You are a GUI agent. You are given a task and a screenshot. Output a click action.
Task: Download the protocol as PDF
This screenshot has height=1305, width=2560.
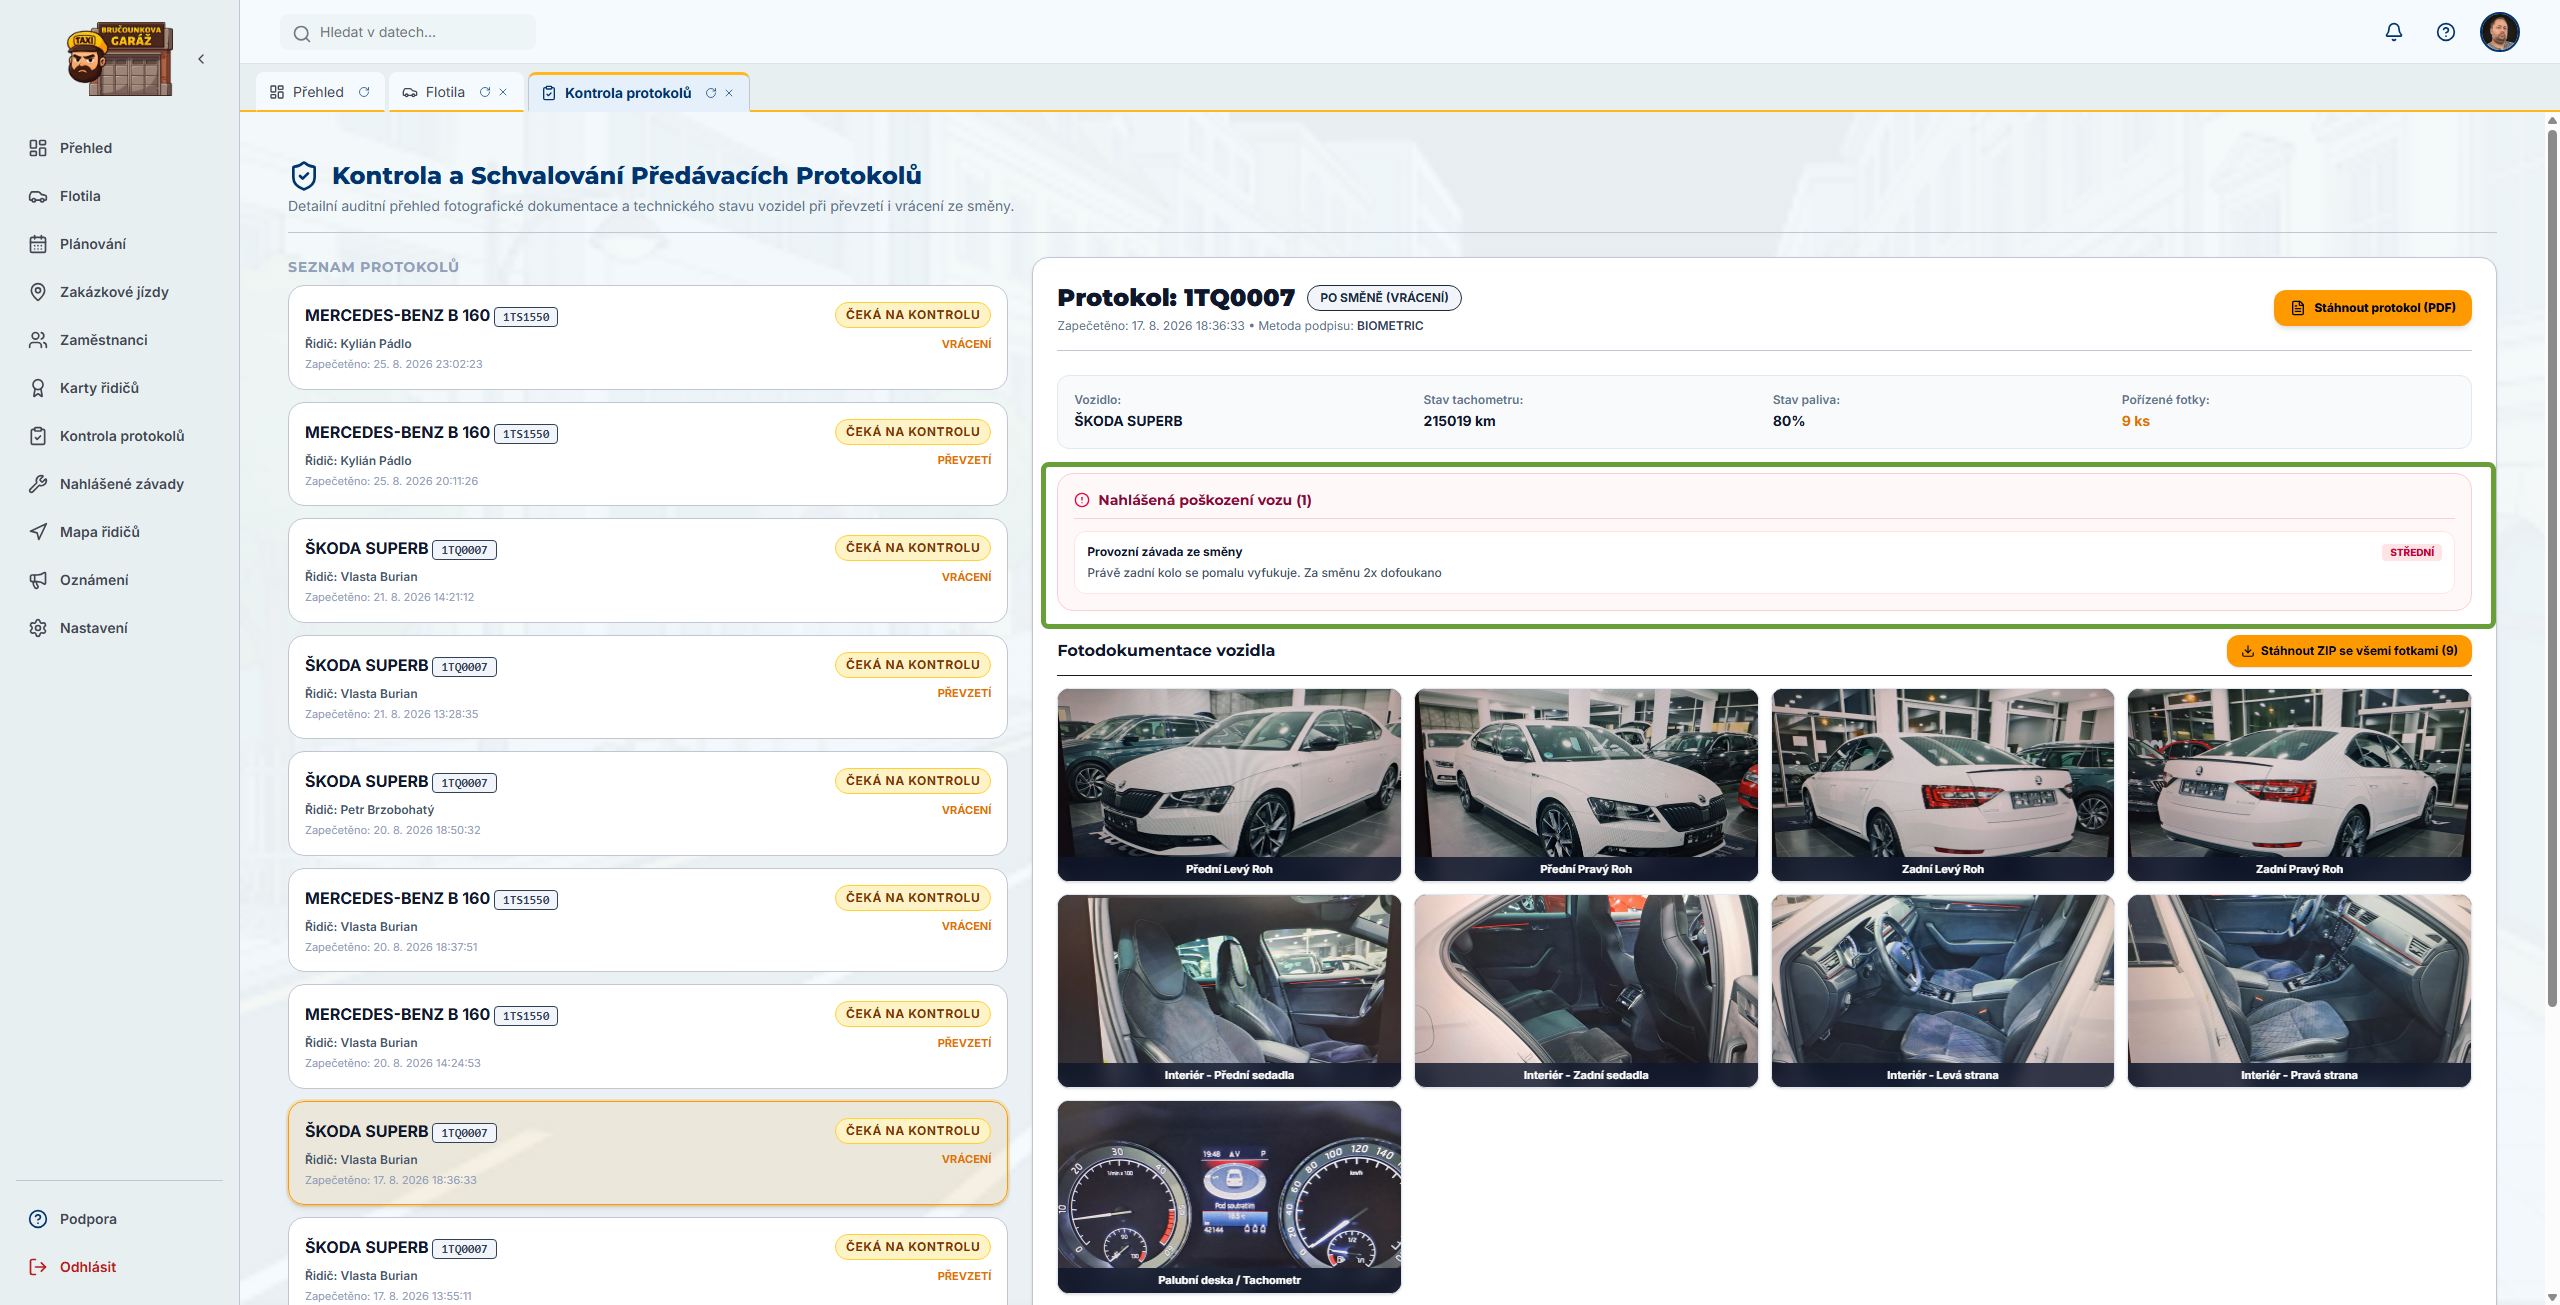click(x=2372, y=308)
